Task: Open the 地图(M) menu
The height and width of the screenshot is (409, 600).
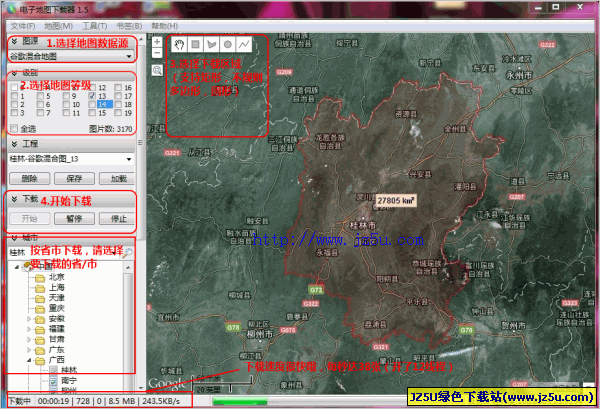Action: [x=59, y=26]
